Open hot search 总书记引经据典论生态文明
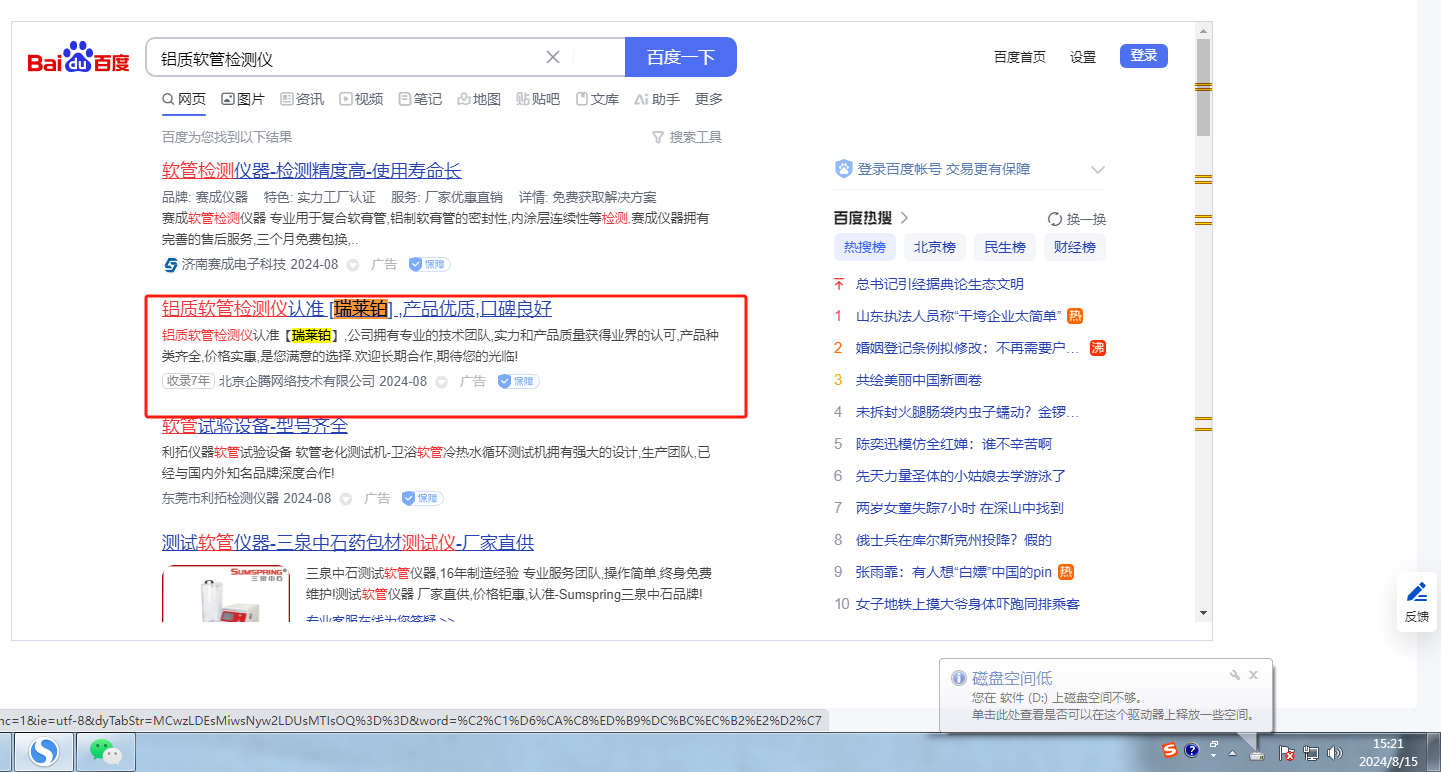This screenshot has height=772, width=1441. click(x=940, y=284)
